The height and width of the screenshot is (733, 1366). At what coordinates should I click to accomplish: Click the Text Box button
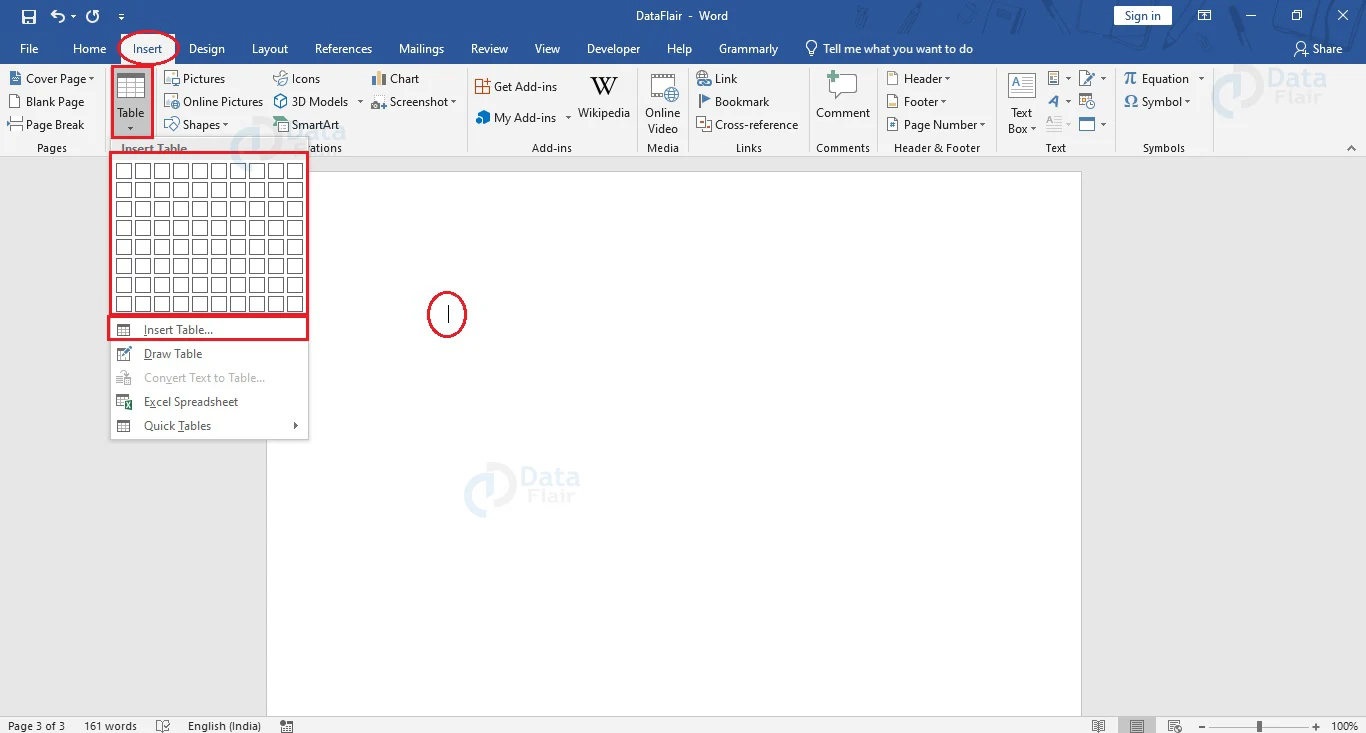pyautogui.click(x=1021, y=103)
